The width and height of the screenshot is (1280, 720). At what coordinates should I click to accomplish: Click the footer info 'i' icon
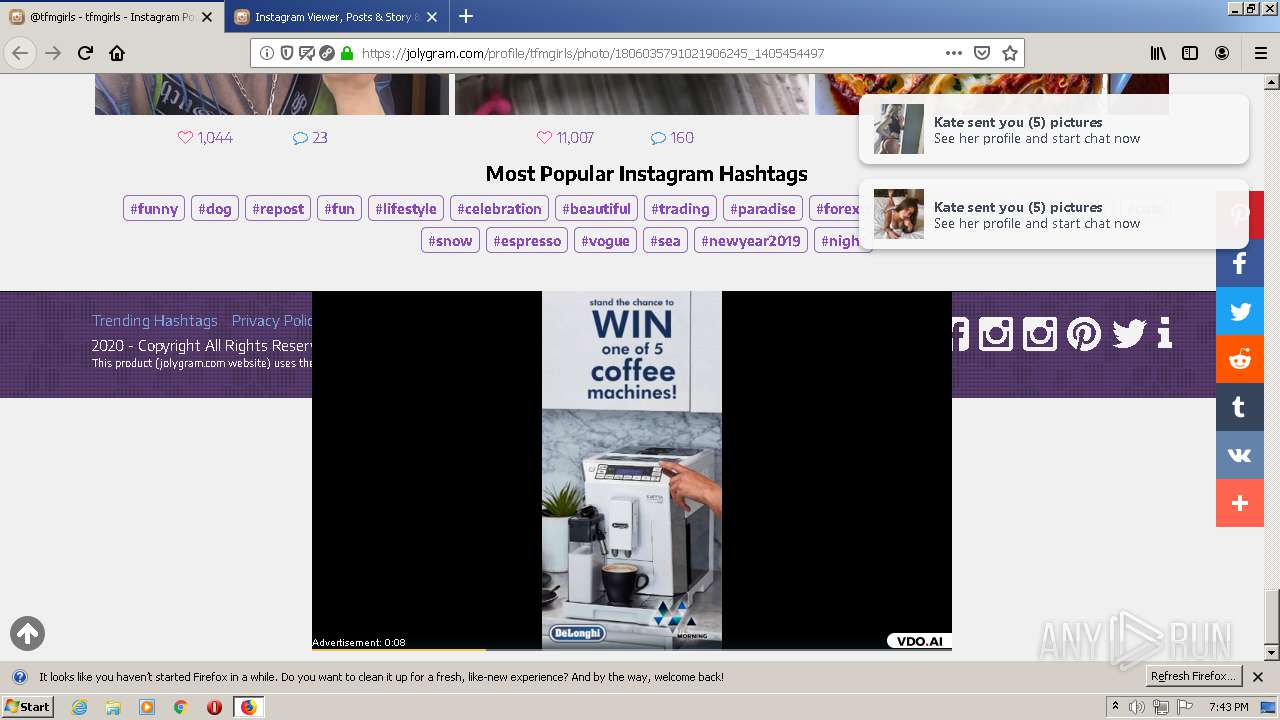point(1164,333)
